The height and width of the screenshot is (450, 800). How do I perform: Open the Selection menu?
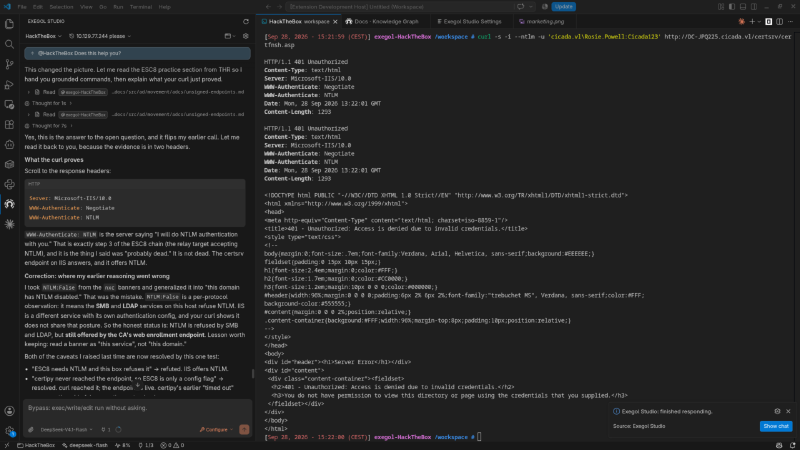[61, 7]
